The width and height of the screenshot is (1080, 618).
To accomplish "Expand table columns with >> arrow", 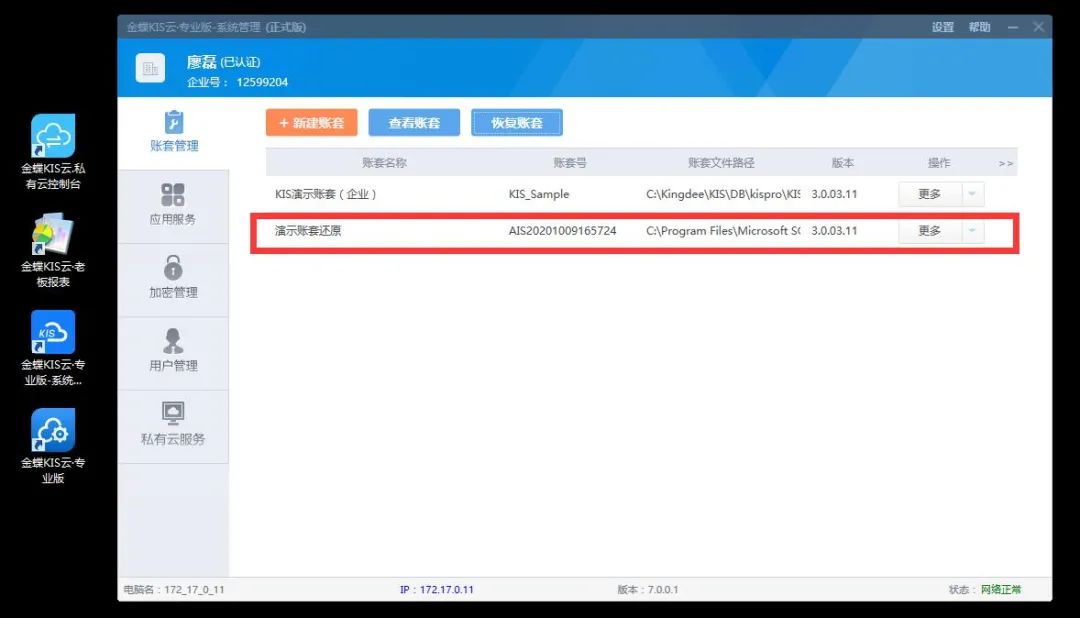I will [1006, 163].
